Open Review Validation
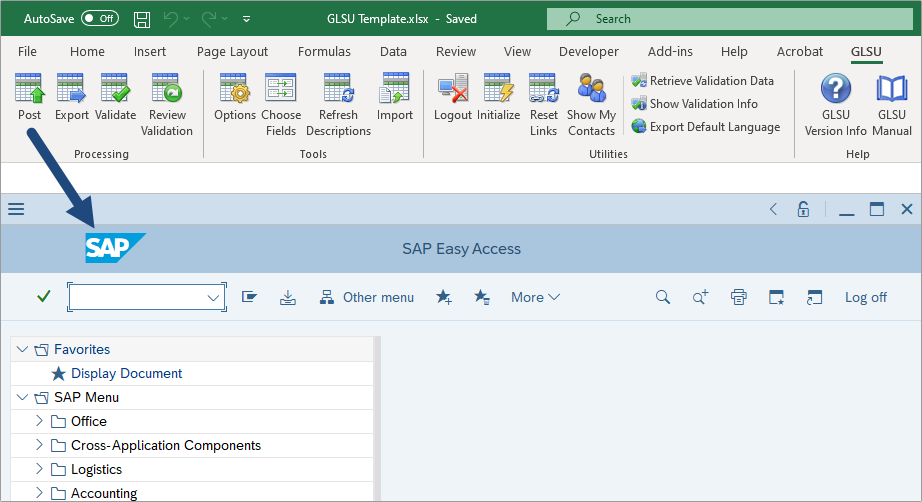Viewport: 922px width, 502px height. point(167,105)
